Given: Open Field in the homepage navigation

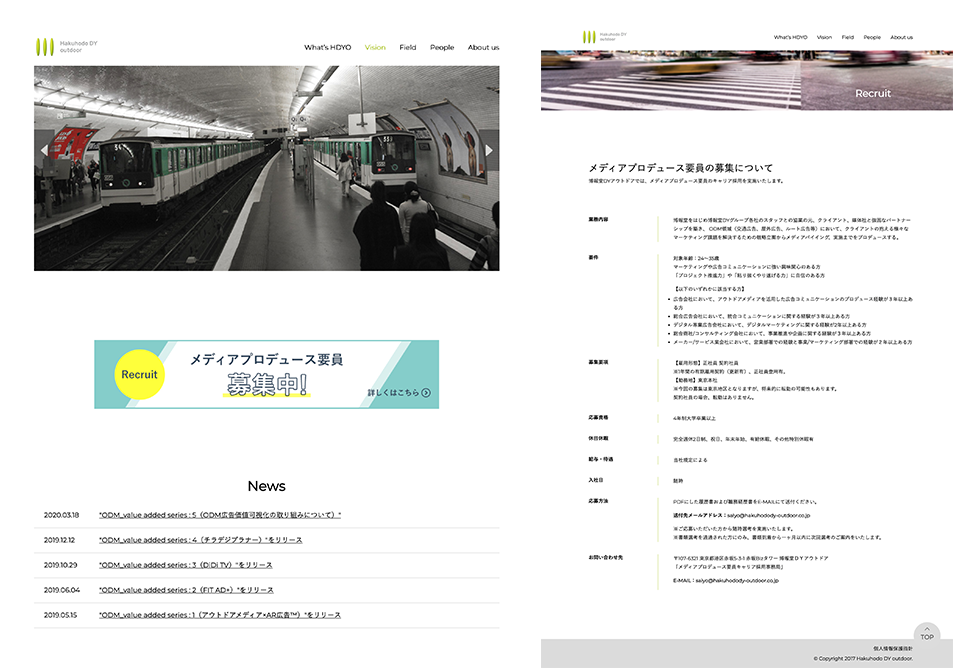Looking at the screenshot, I should click(x=408, y=47).
